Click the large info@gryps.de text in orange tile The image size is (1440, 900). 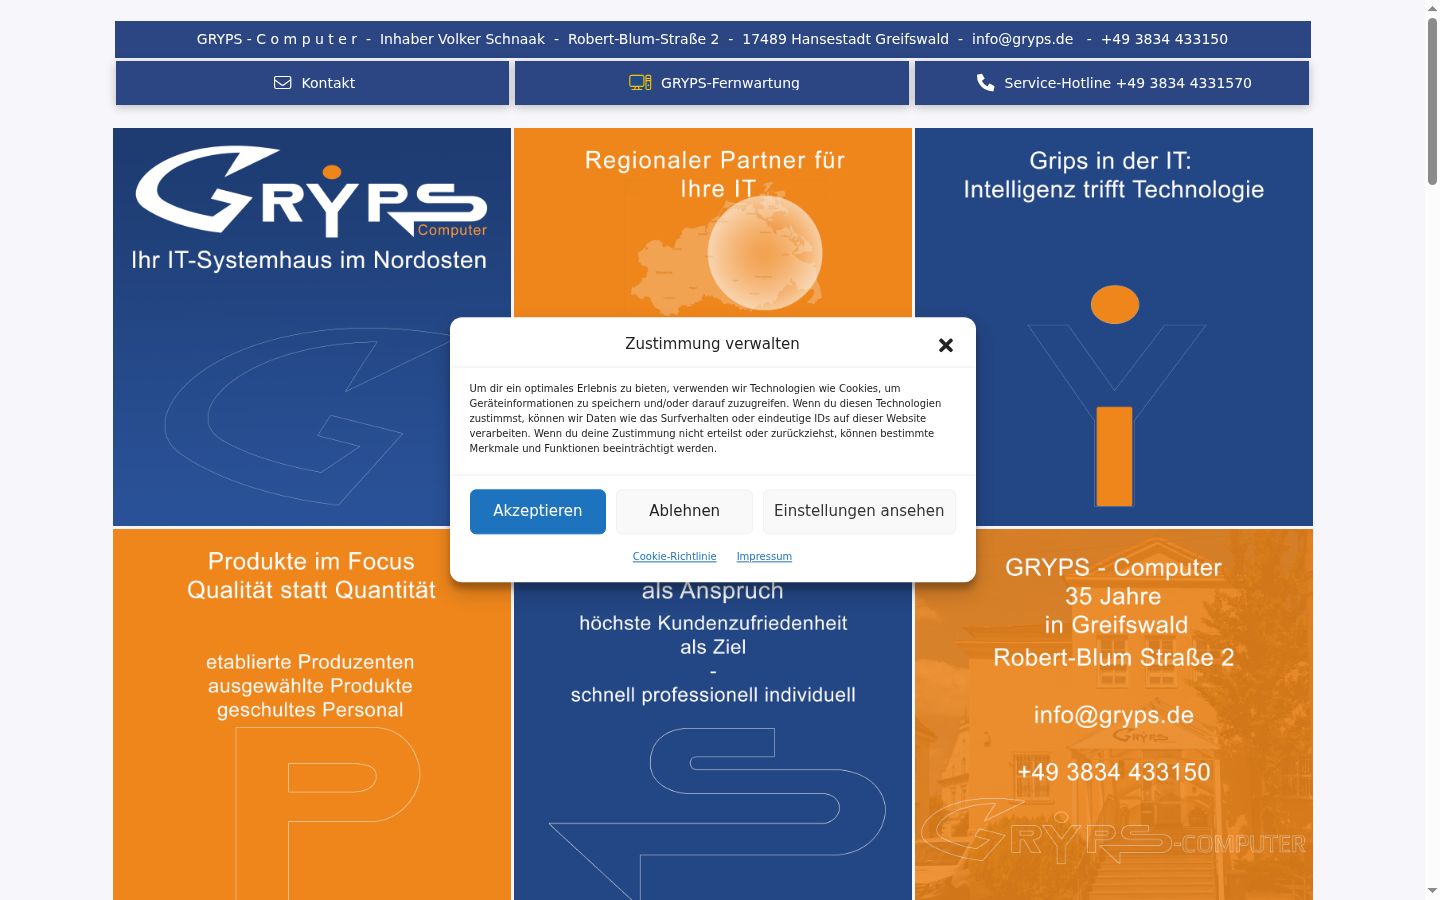pyautogui.click(x=1114, y=715)
